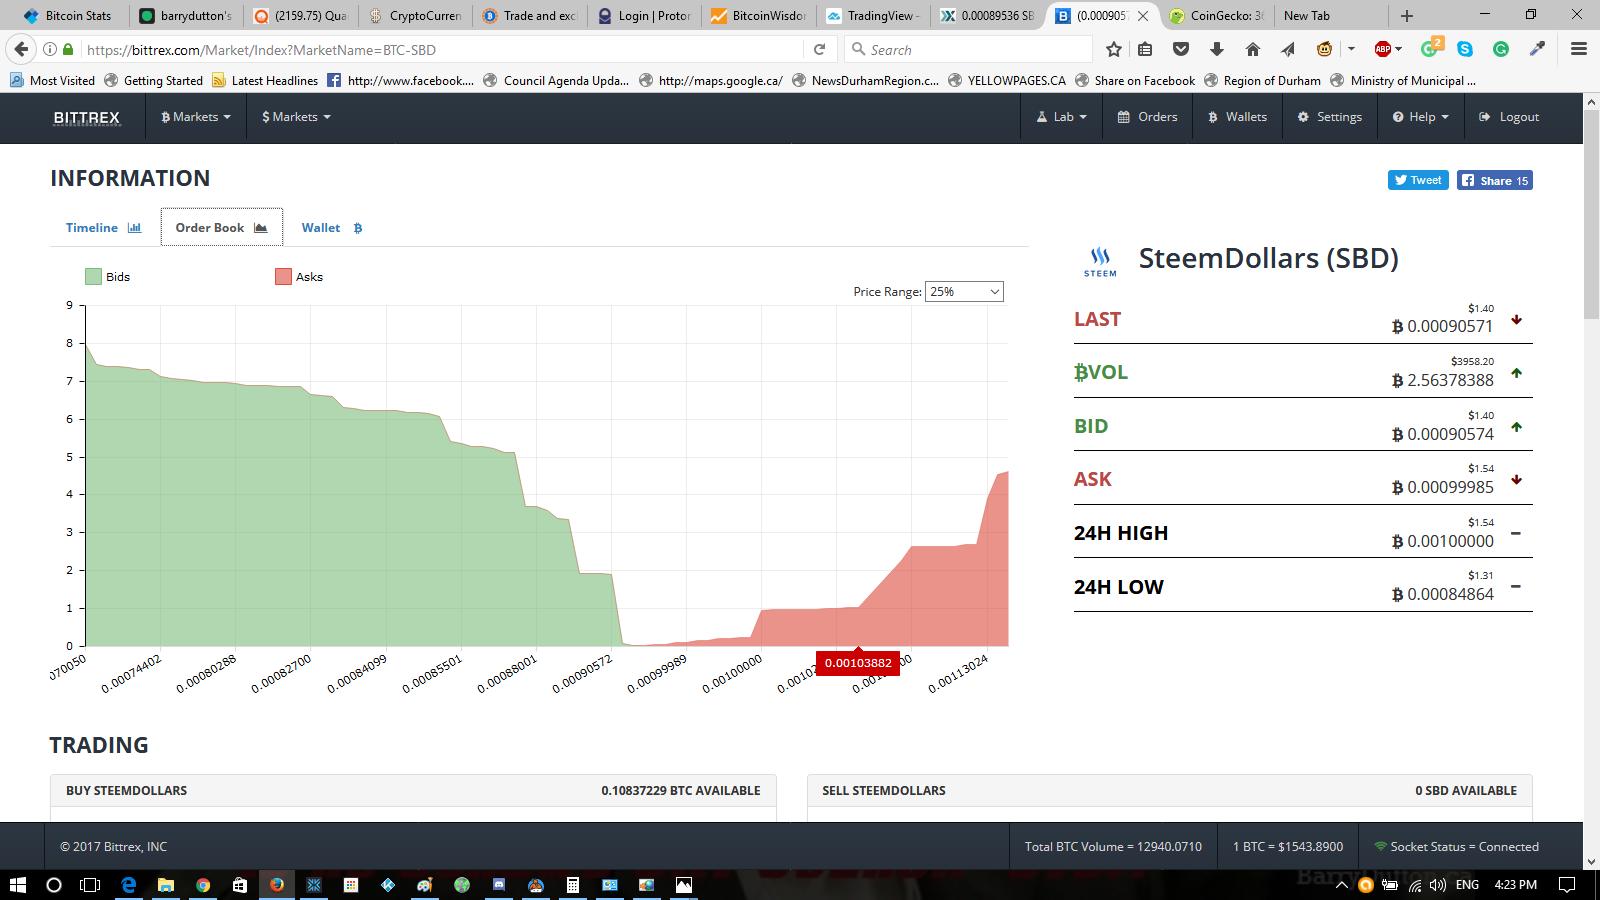Expand the Bitcoin Markets dropdown menu
This screenshot has height=900, width=1600.
196,117
